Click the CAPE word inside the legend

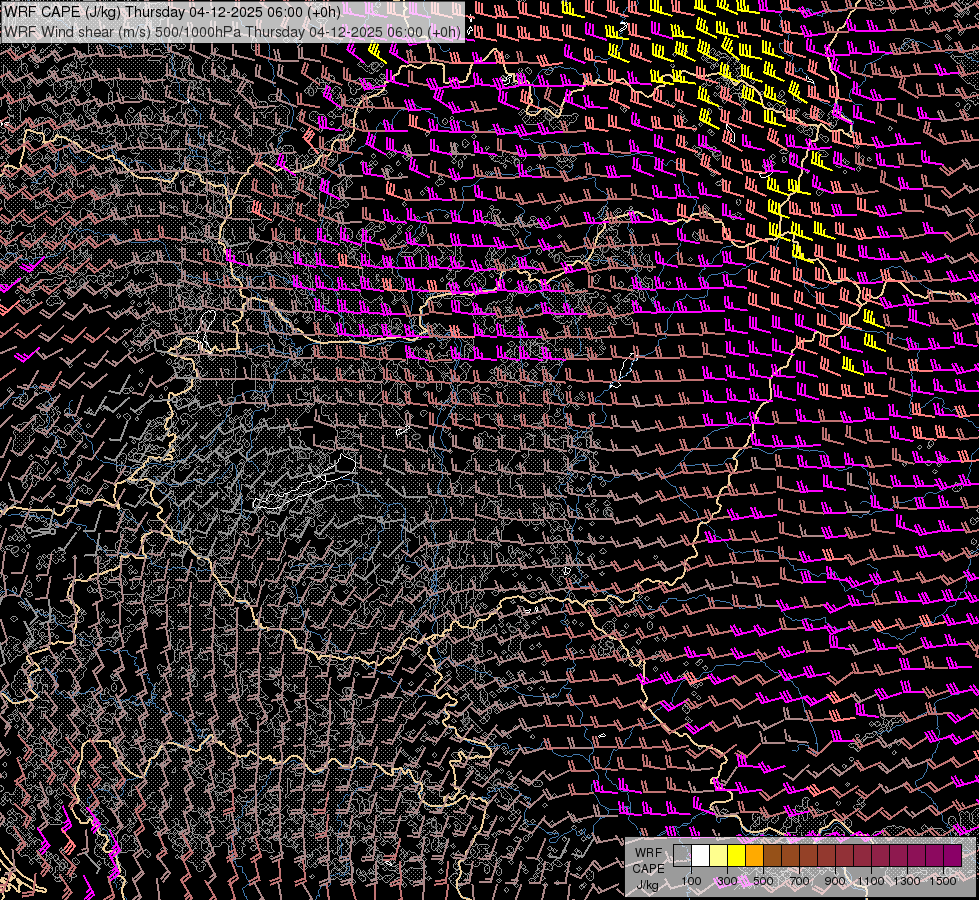(x=648, y=868)
